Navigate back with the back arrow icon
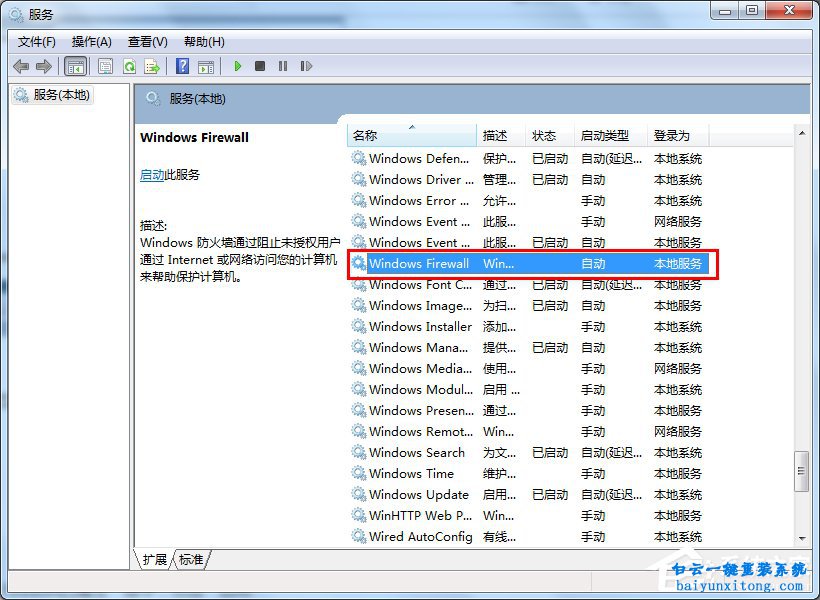 click(21, 66)
